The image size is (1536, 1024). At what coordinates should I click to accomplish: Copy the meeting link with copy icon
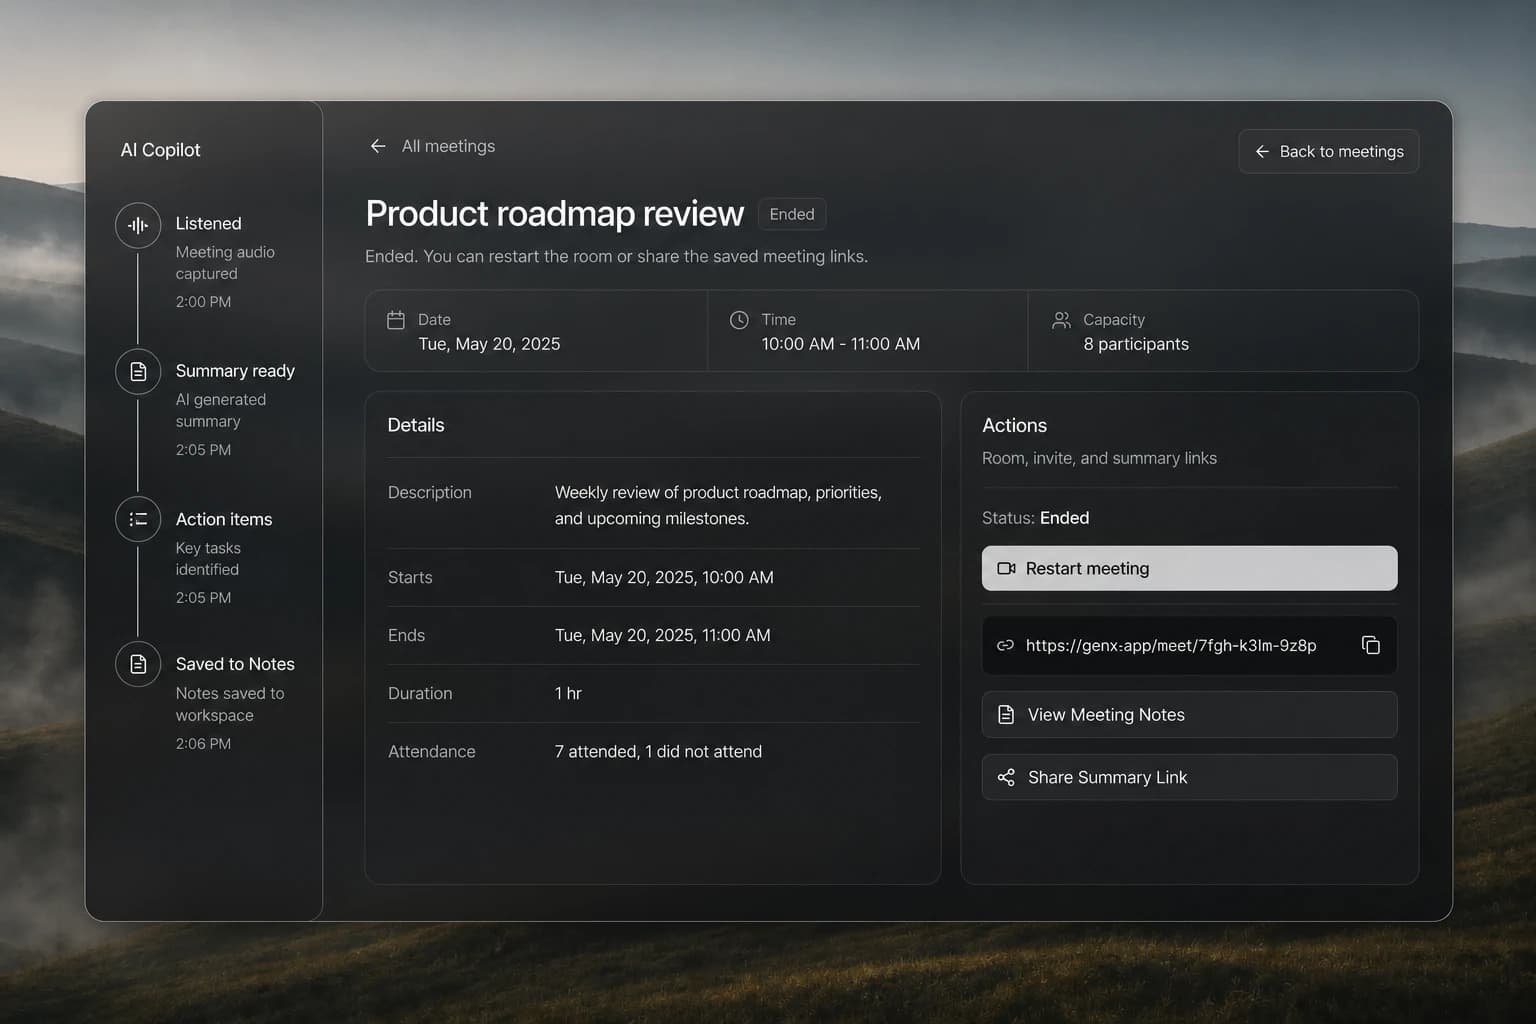1371,645
